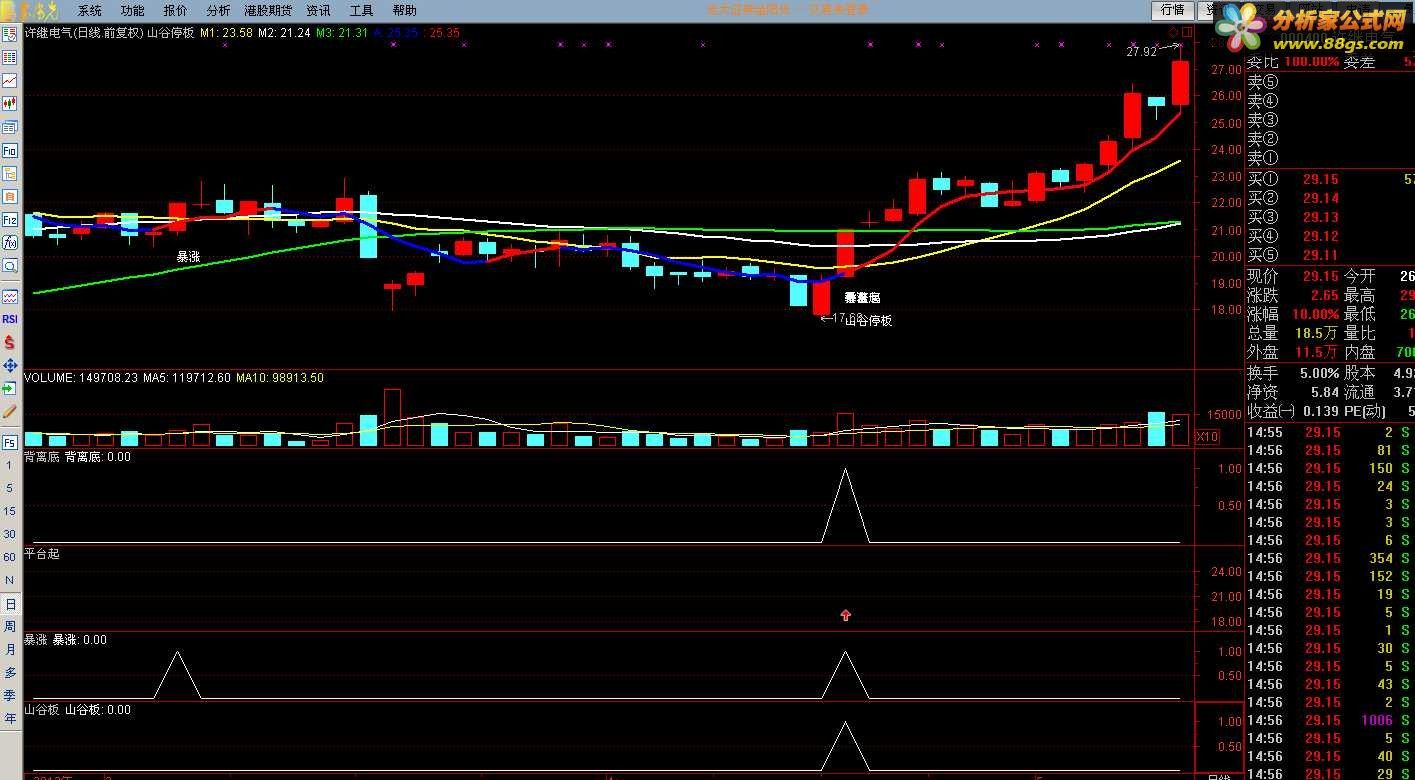Open the 分析 menu
Screen dimensions: 1415x780
pos(218,11)
